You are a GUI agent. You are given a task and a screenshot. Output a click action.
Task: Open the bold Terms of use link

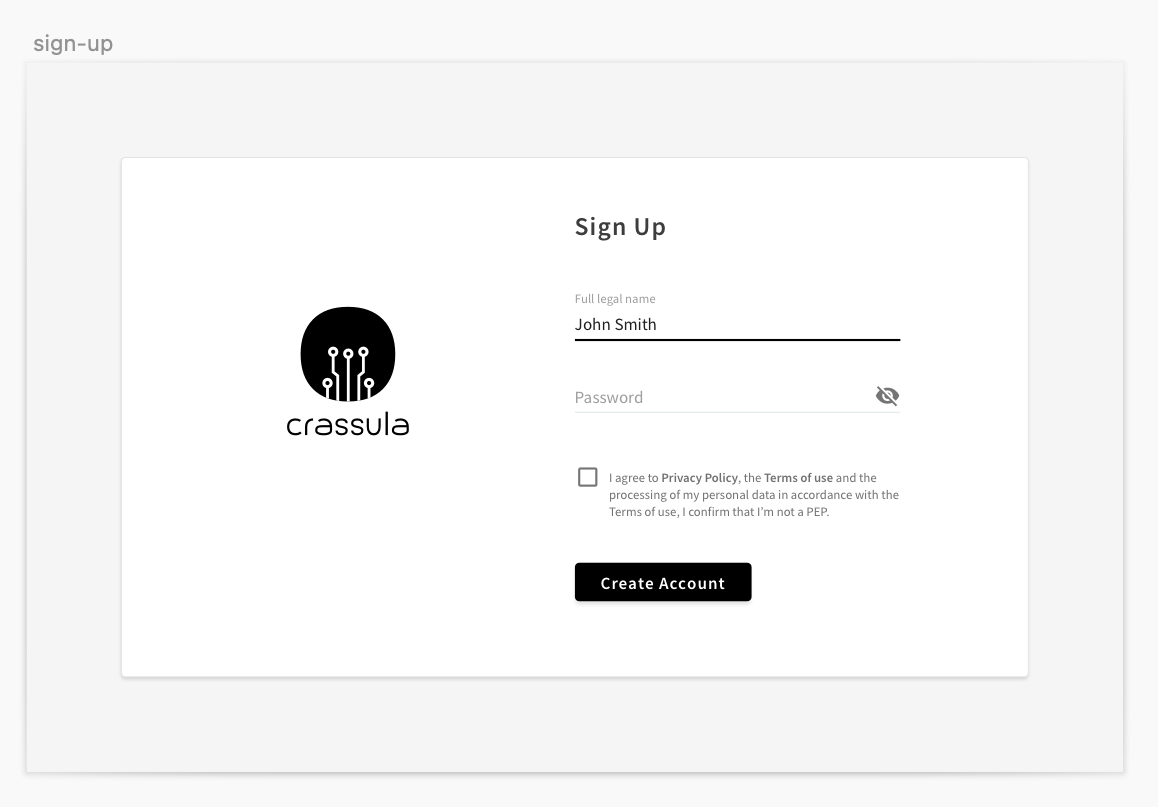(798, 478)
